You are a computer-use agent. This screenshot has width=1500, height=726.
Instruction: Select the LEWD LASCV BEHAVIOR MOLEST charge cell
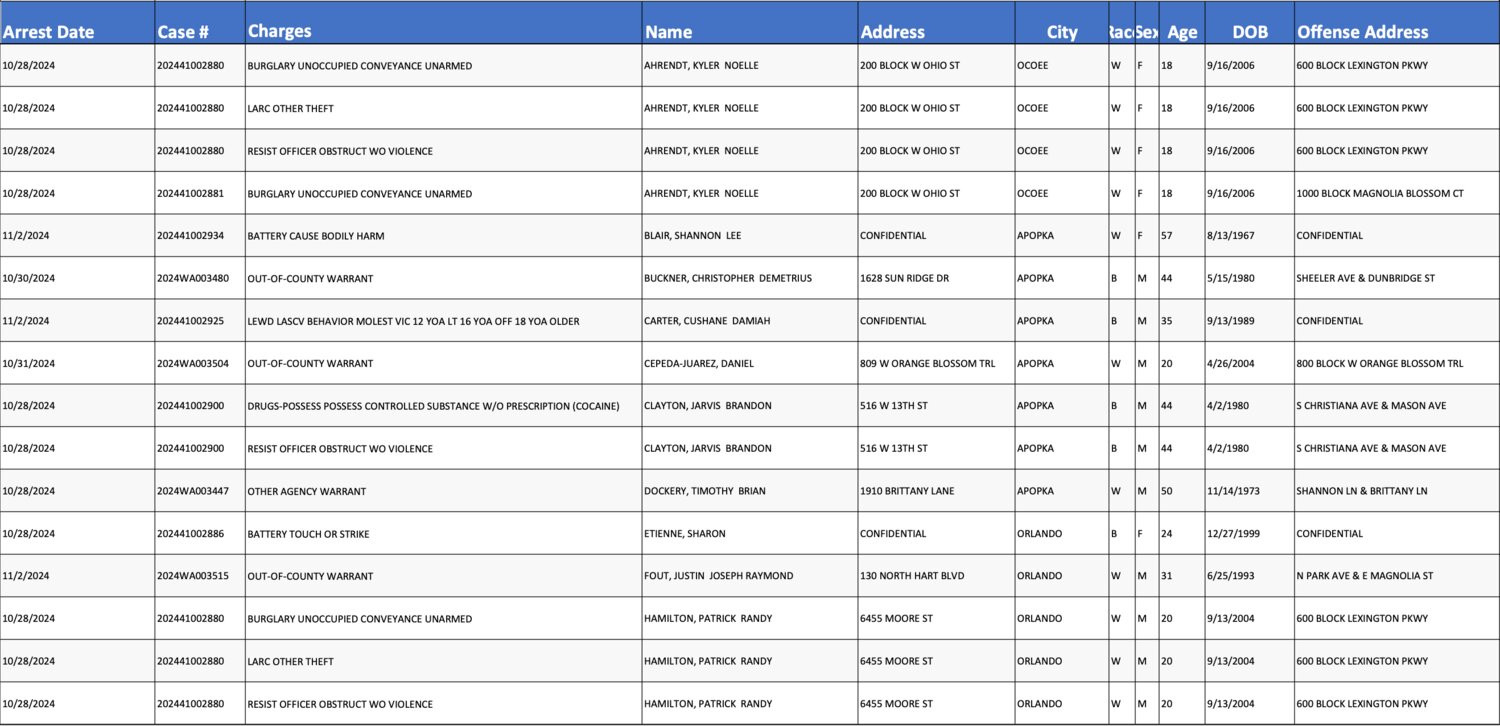point(444,321)
